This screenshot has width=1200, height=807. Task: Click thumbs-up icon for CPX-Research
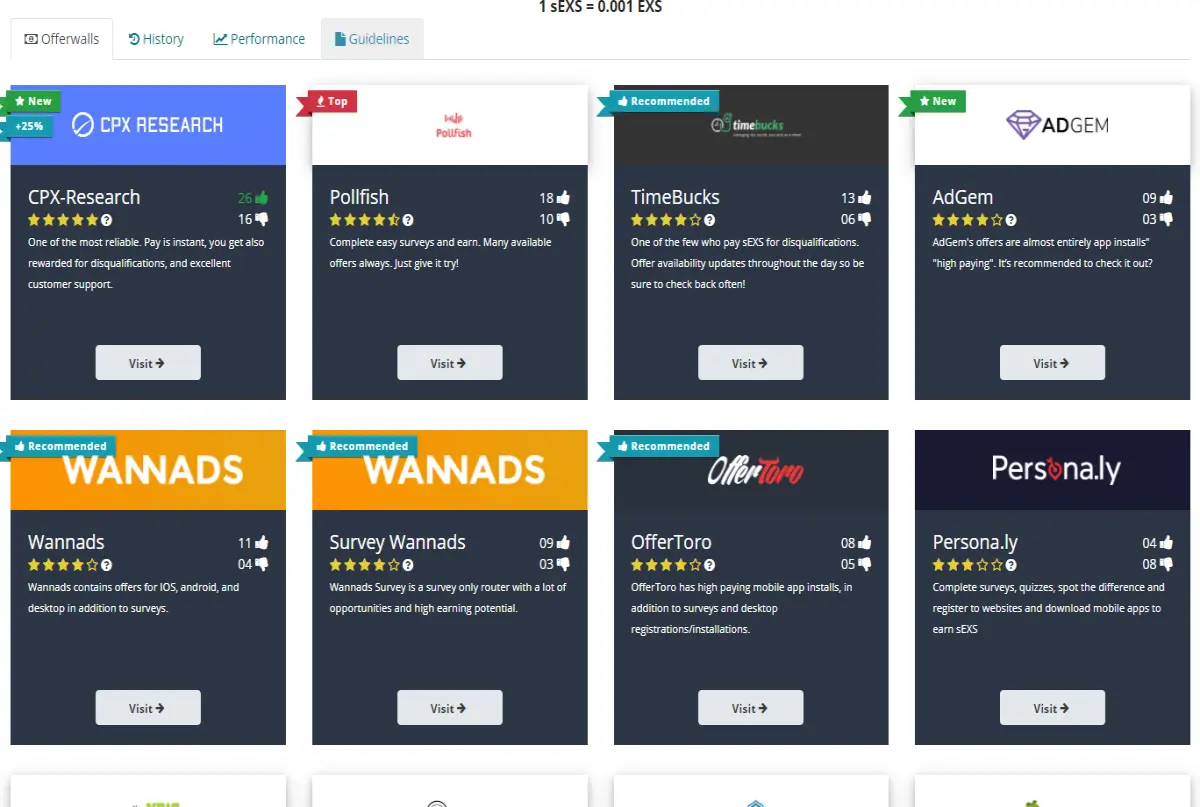(262, 198)
